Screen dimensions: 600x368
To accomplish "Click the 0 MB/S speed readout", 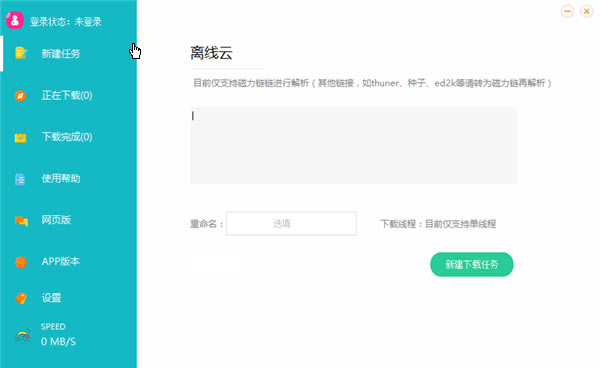I will (x=58, y=341).
